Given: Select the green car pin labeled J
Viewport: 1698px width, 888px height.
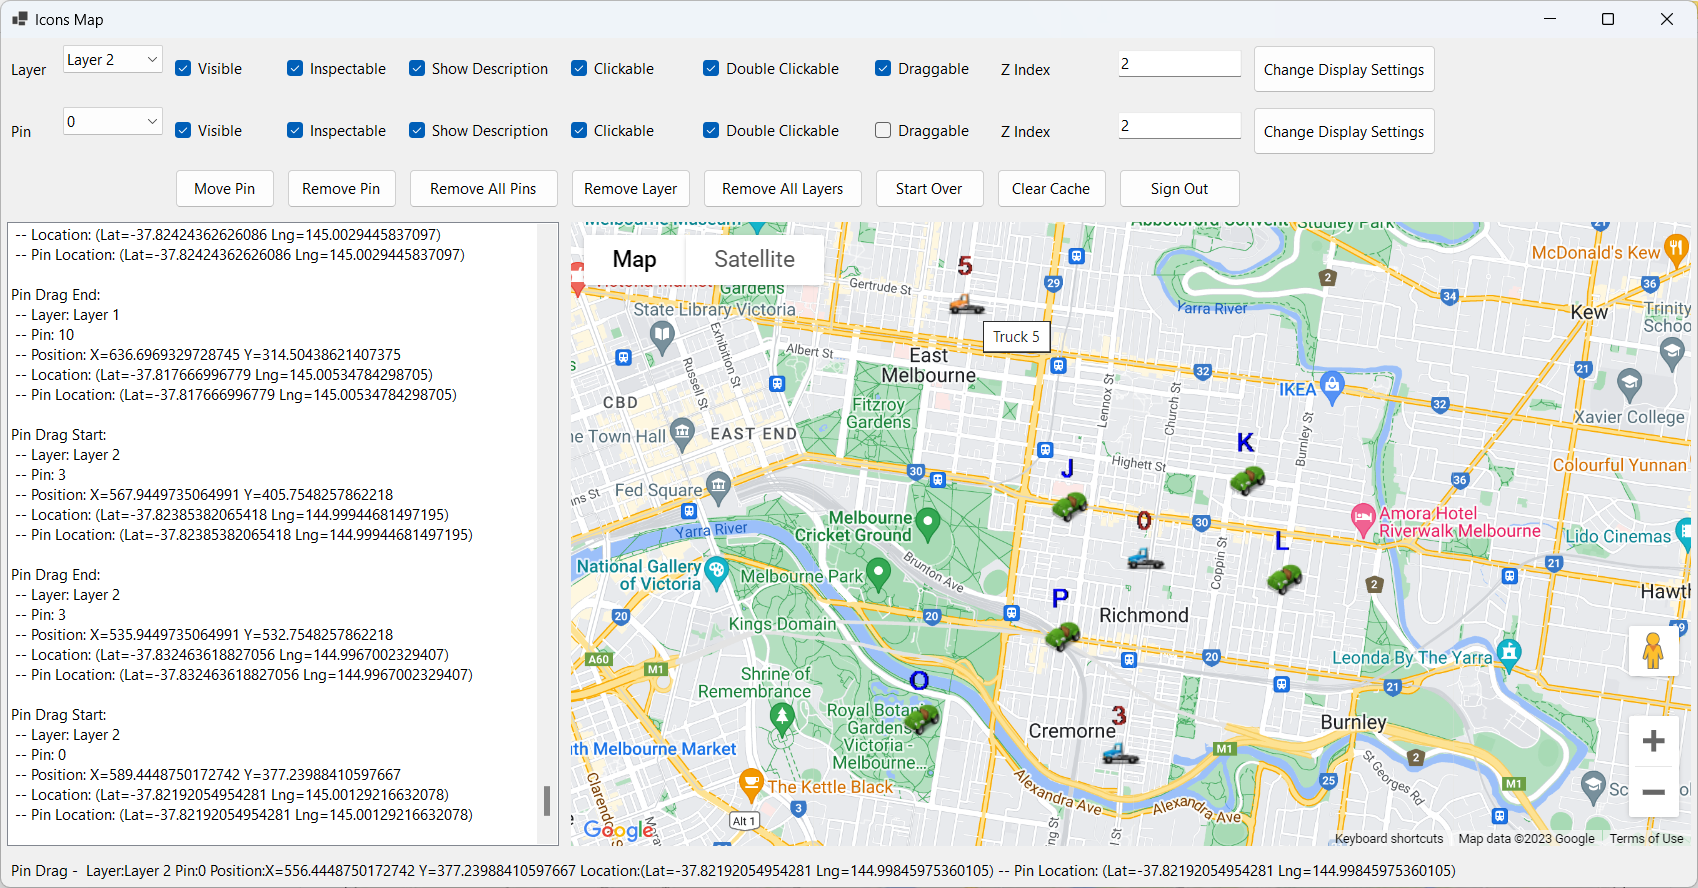Looking at the screenshot, I should click(1069, 506).
